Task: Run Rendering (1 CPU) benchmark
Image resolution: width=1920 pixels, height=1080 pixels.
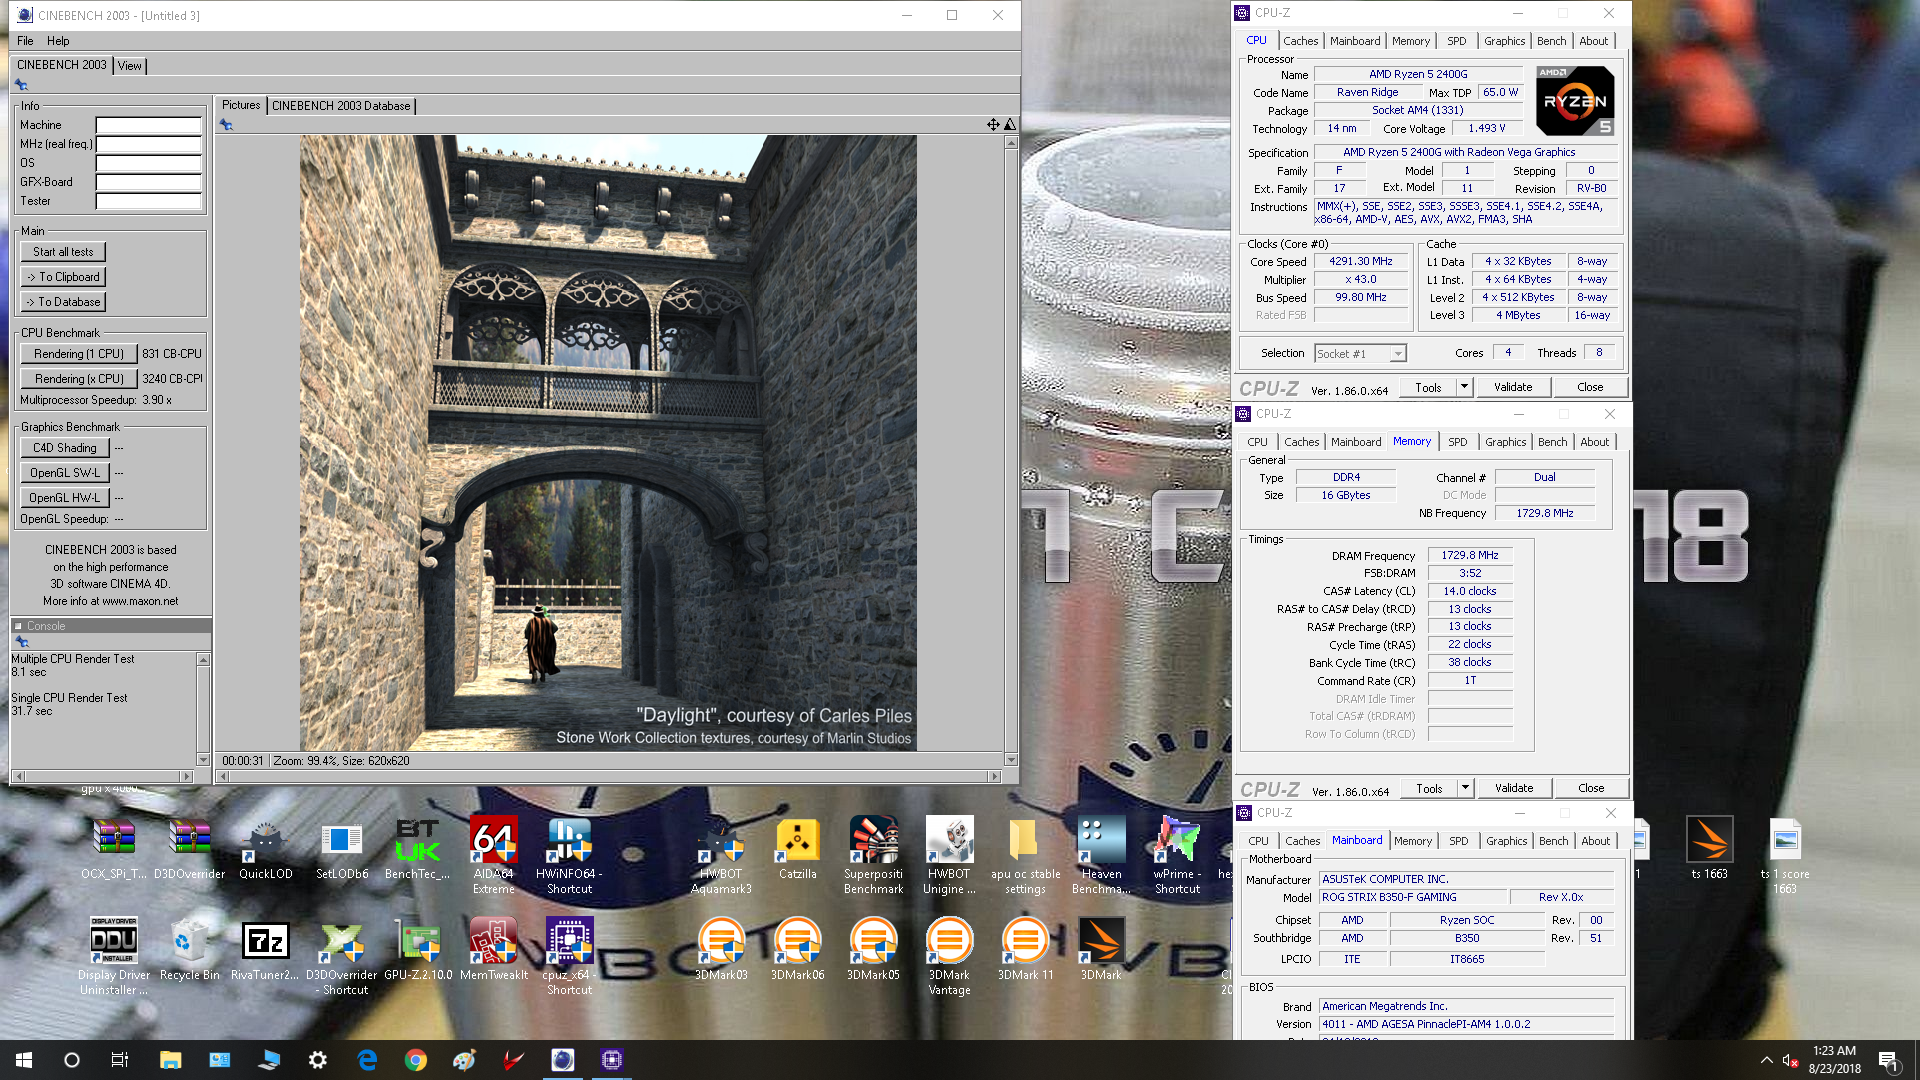Action: pos(79,354)
